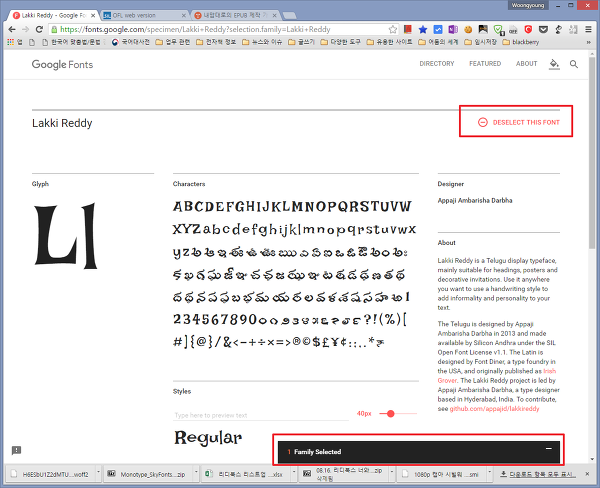Open the blackberry bookmark folder
This screenshot has height=488, width=600.
coord(520,42)
